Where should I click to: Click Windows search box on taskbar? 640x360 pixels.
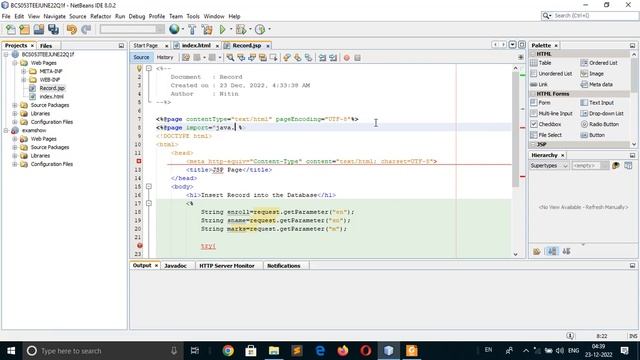pyautogui.click(x=102, y=351)
